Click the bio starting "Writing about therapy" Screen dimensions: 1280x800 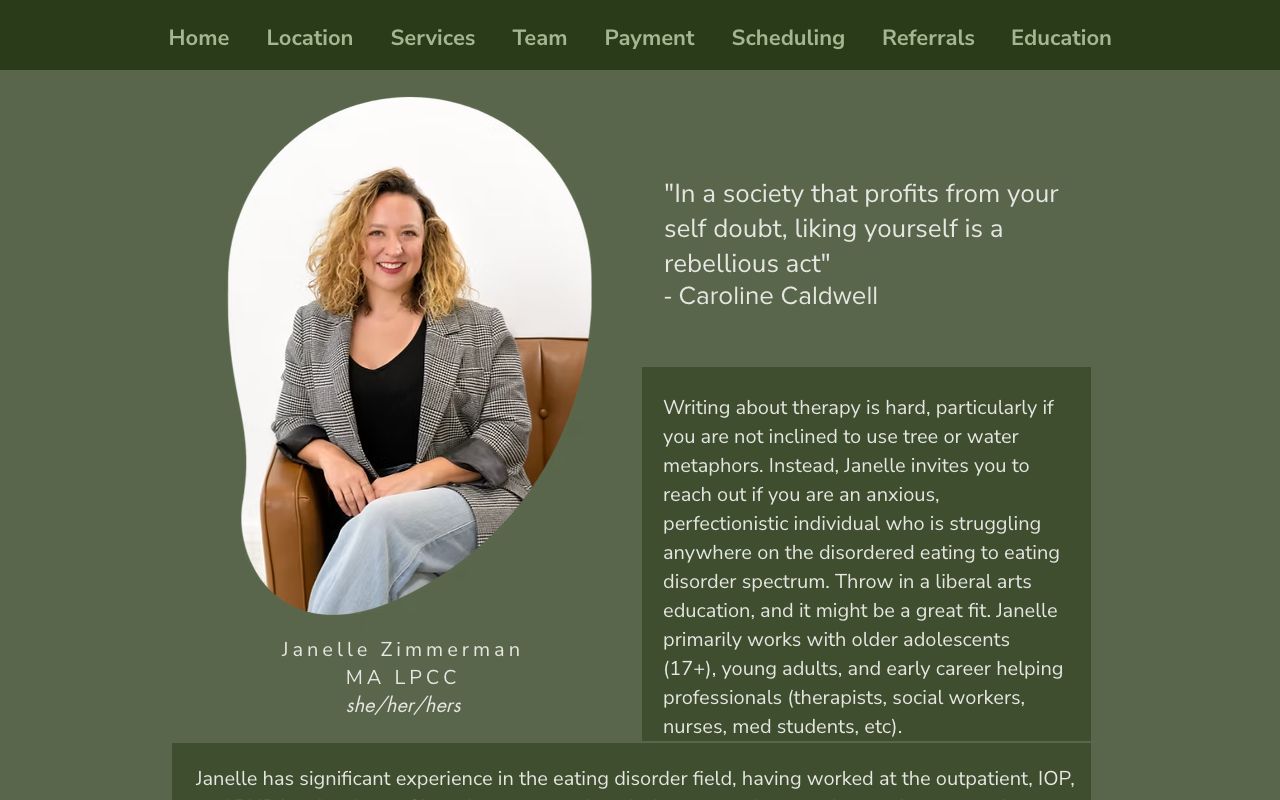(863, 552)
